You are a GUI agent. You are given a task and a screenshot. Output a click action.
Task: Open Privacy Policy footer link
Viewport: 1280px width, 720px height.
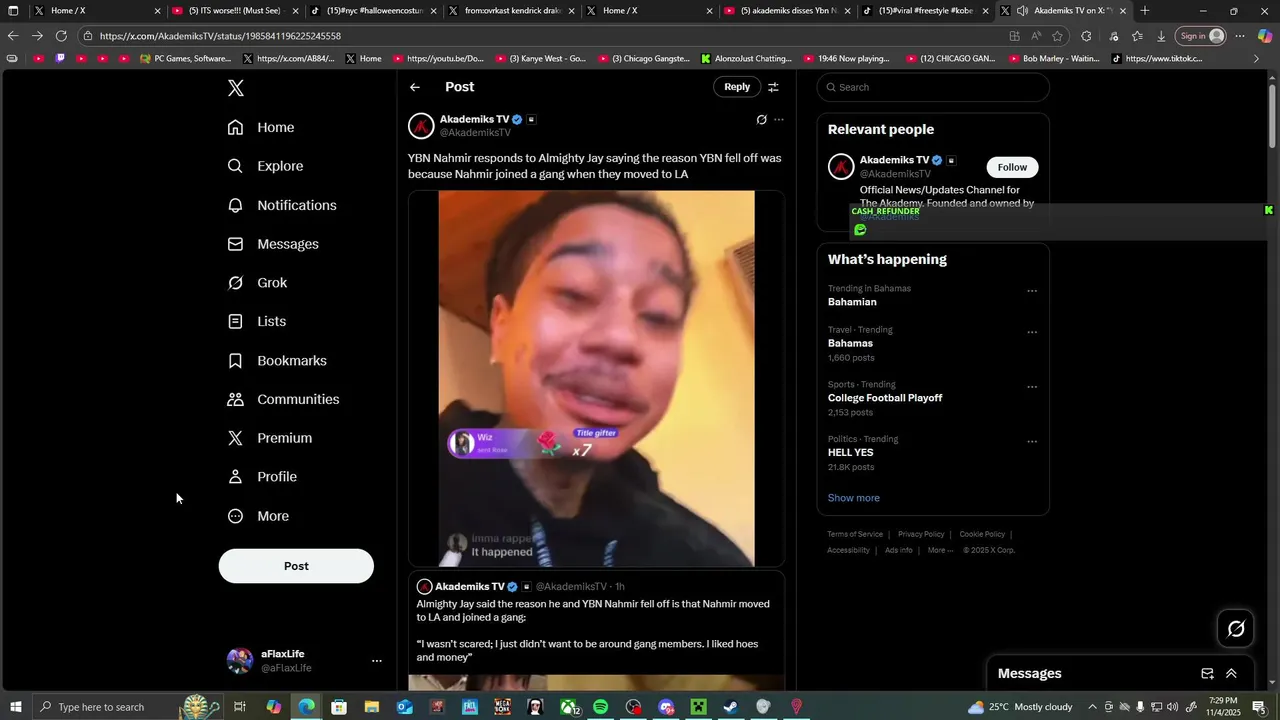921,534
